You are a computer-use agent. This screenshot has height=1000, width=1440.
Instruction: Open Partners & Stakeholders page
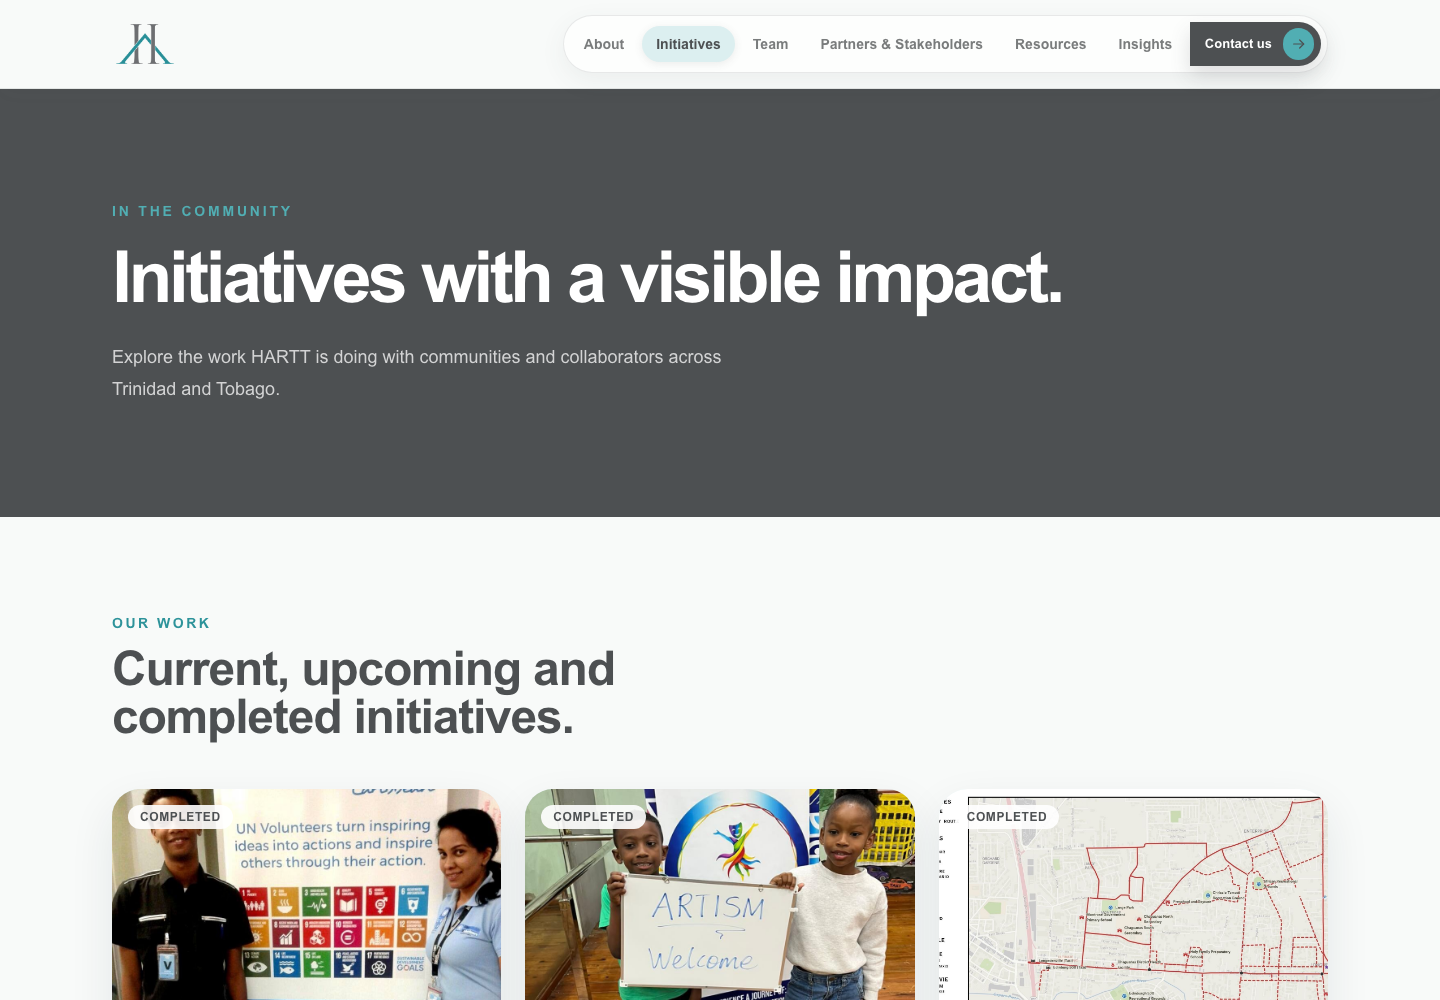(x=901, y=44)
